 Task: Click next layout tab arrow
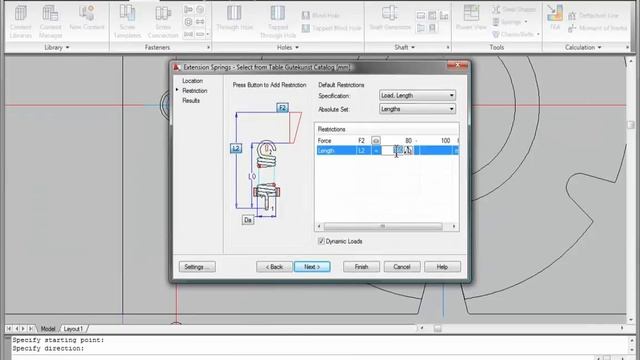[x=23, y=329]
